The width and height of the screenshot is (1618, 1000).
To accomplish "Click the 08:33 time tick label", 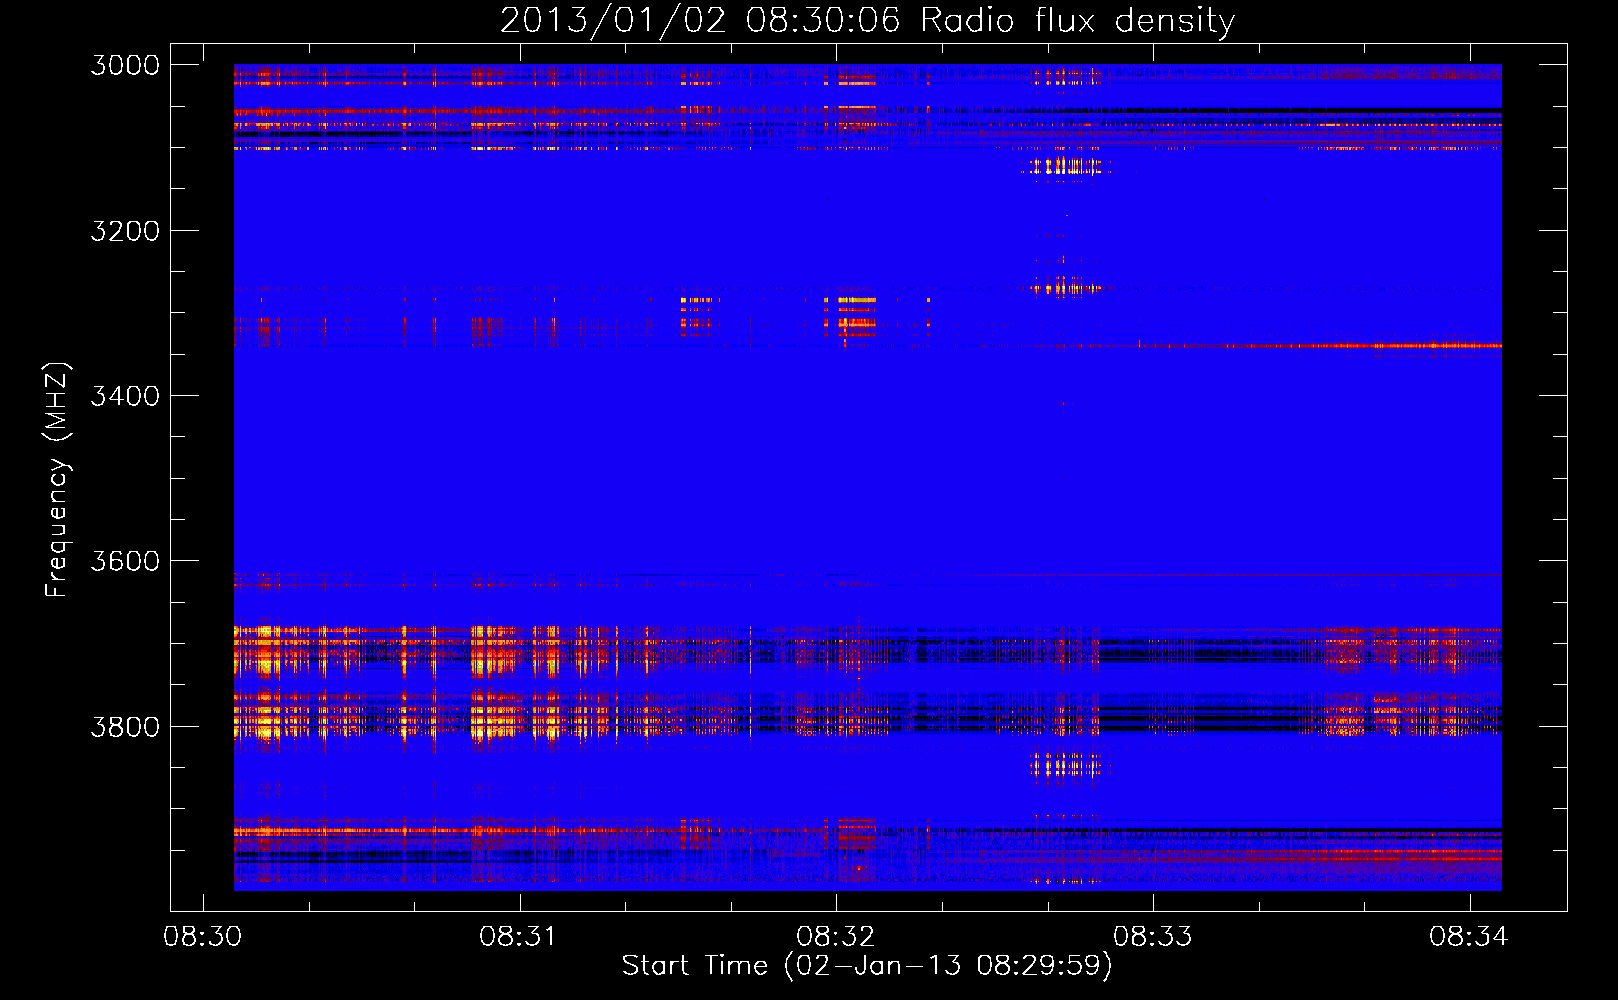I will [x=1153, y=937].
